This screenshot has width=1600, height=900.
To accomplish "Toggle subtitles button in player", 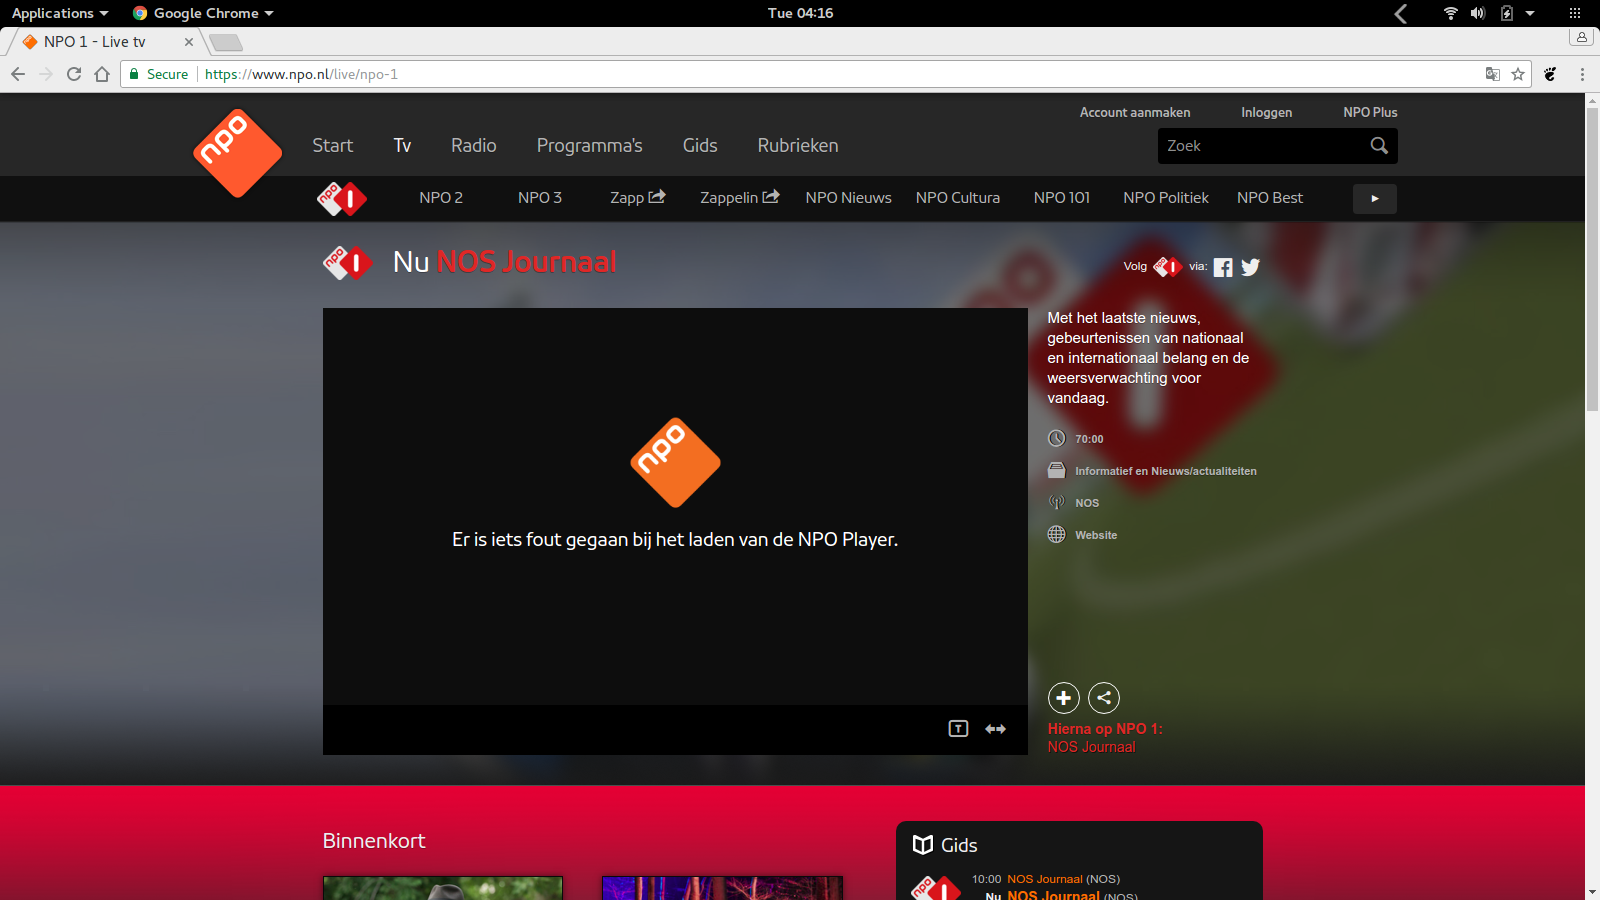I will [x=958, y=729].
